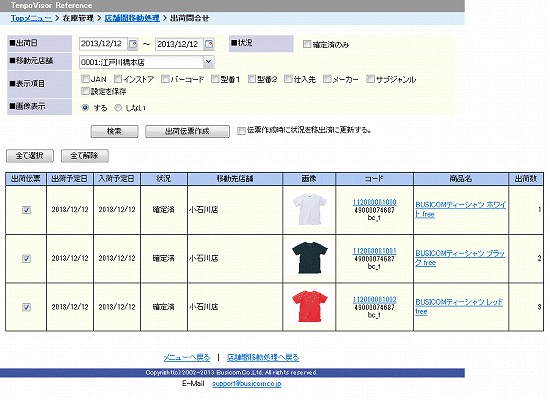Select the しない image display radio
Image resolution: width=550 pixels, height=400 pixels.
pyautogui.click(x=118, y=108)
